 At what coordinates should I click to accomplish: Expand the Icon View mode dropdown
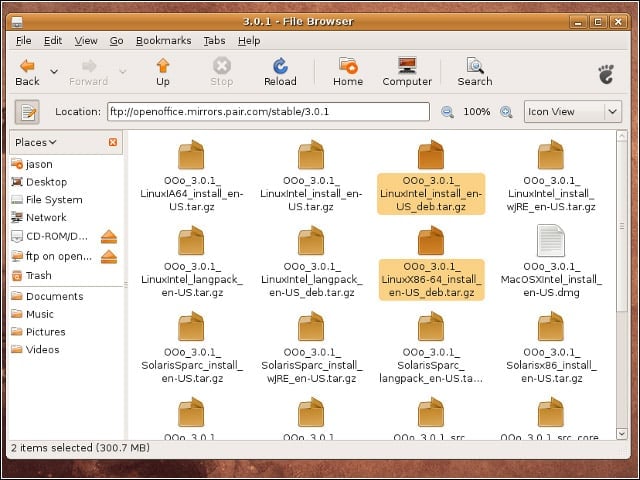[x=612, y=111]
